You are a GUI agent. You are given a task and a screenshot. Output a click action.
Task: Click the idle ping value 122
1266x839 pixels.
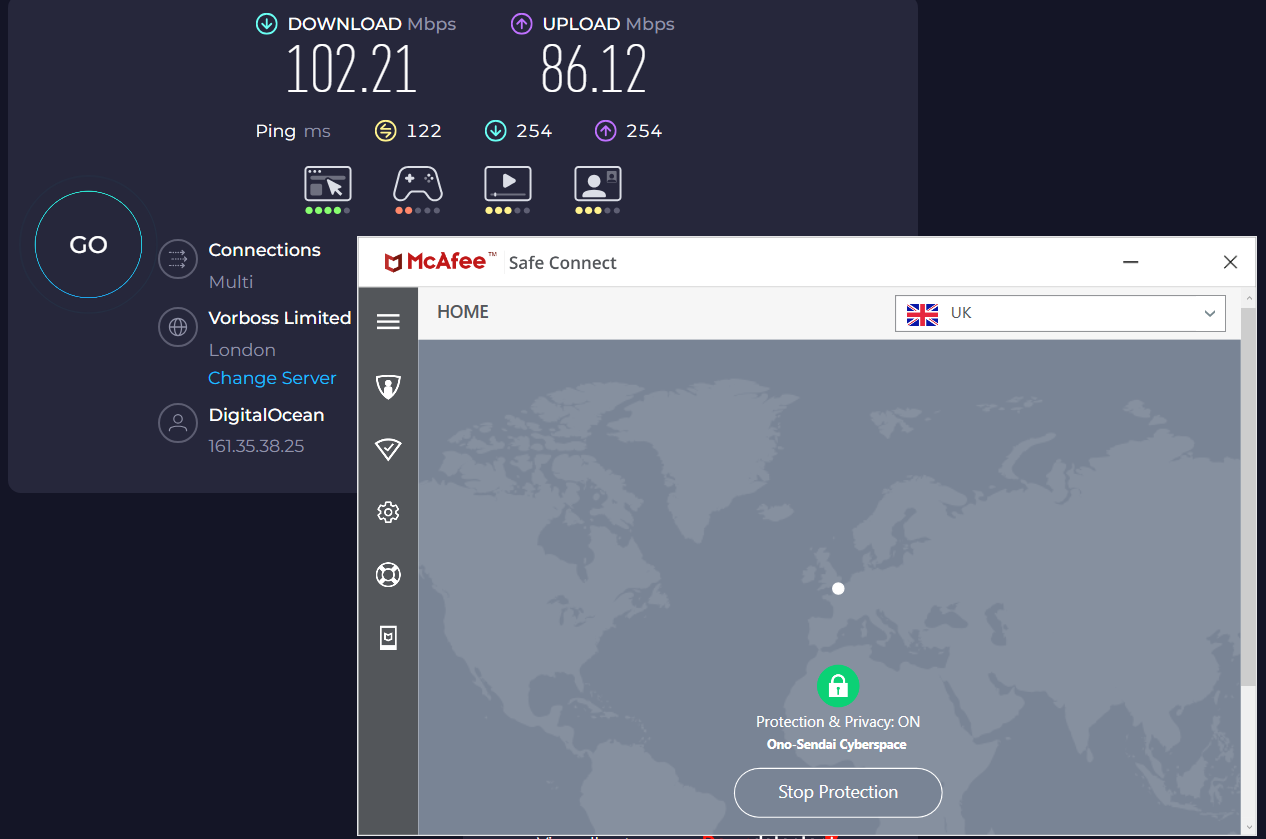click(x=424, y=131)
